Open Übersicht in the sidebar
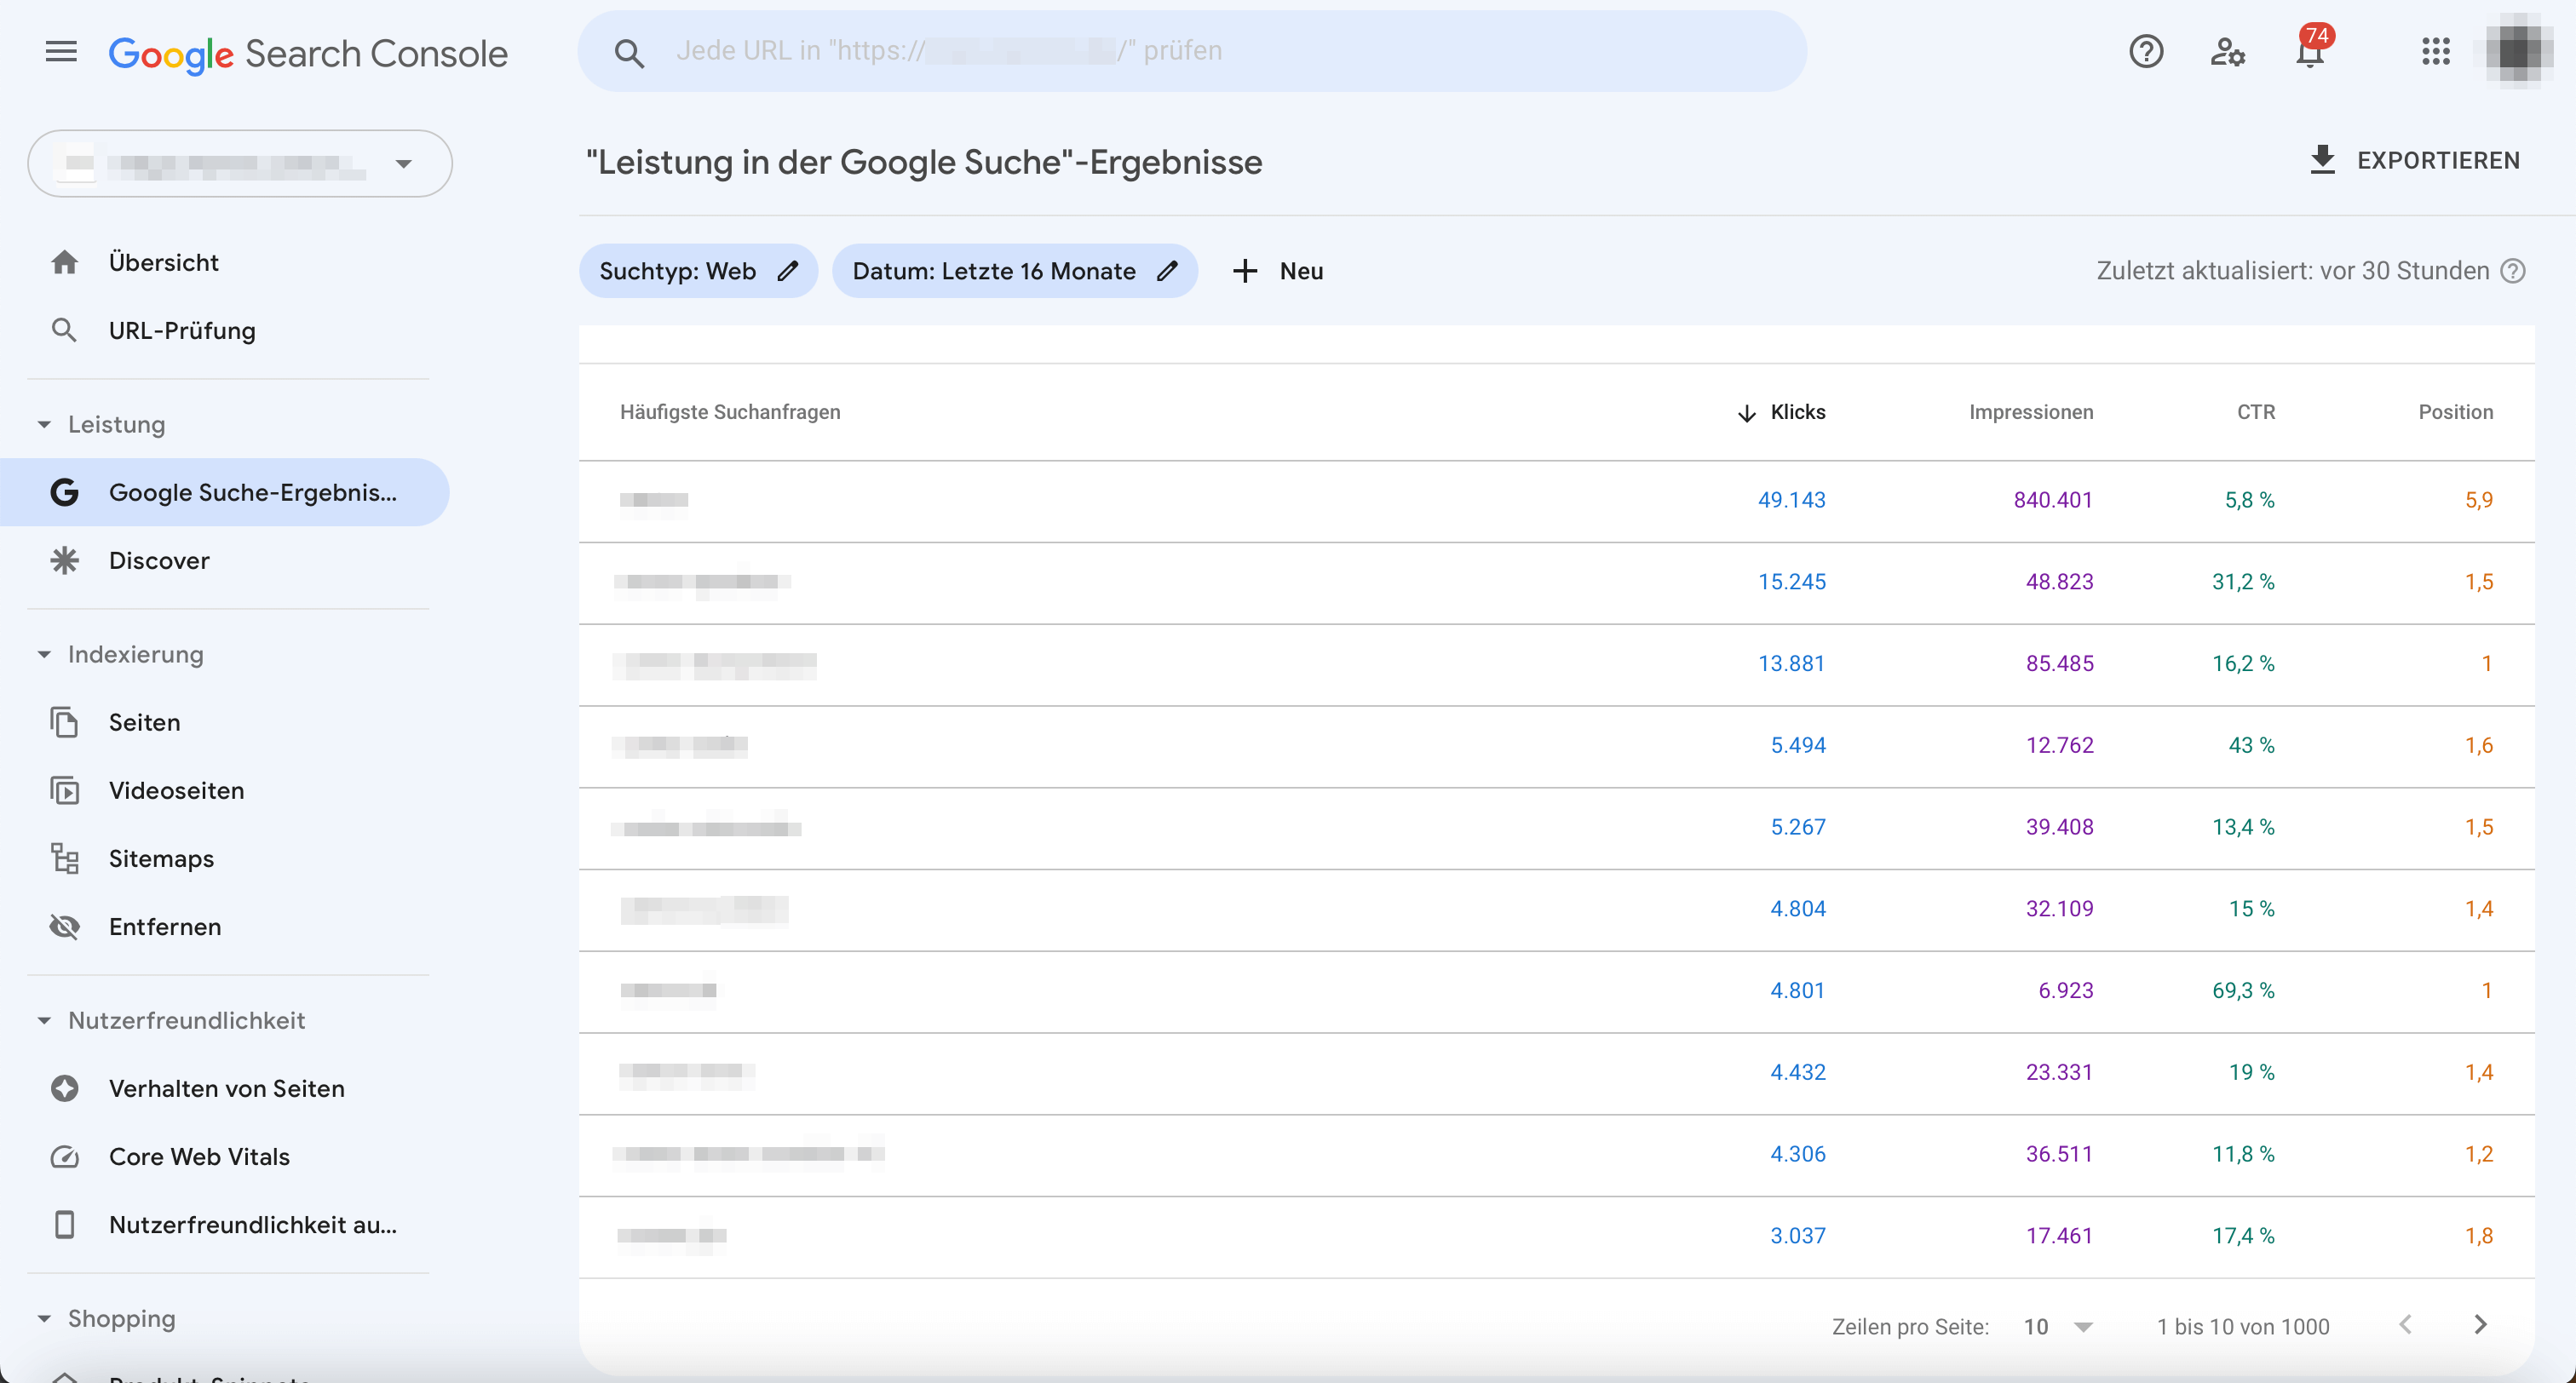Screen dimensions: 2576x1383 pos(164,262)
